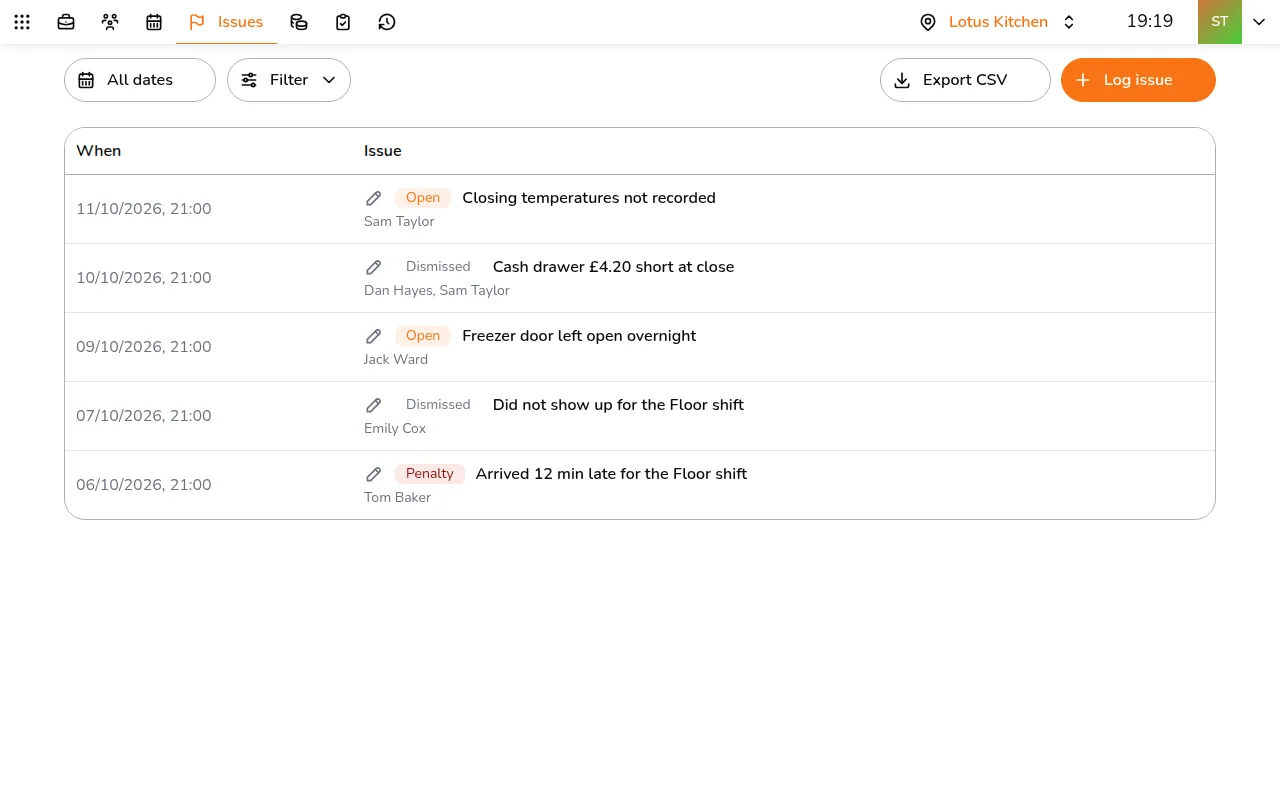Open the briefcase section in top navigation
The width and height of the screenshot is (1280, 800).
(66, 22)
